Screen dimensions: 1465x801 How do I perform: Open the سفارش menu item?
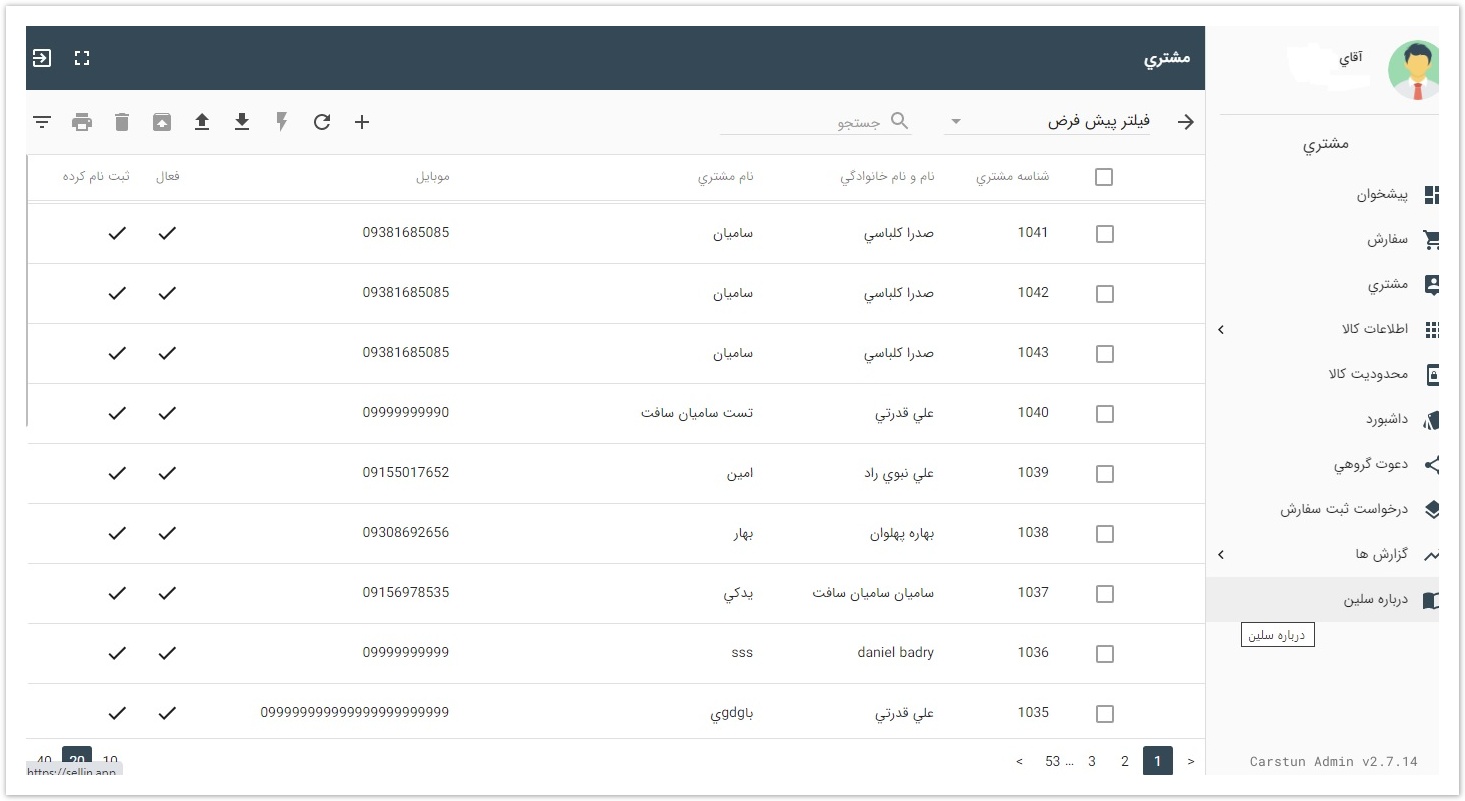1322,240
